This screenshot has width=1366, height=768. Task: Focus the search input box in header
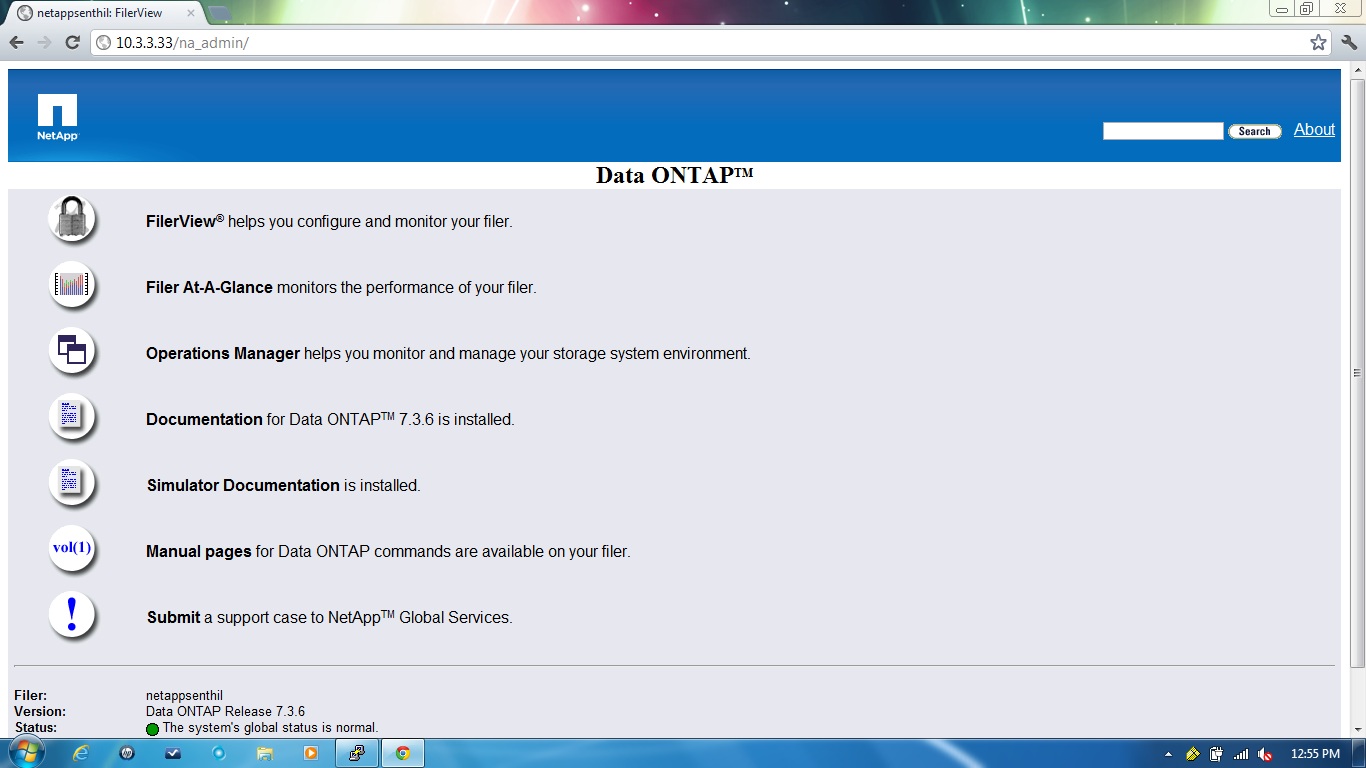1163,131
